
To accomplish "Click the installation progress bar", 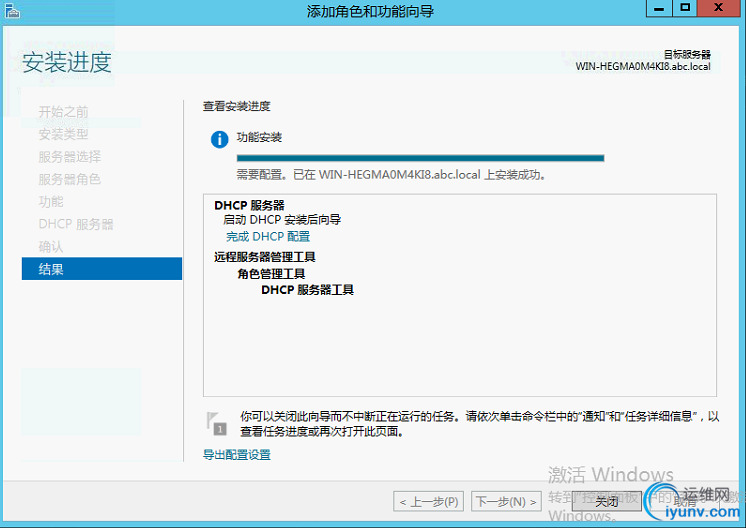I will (x=421, y=158).
